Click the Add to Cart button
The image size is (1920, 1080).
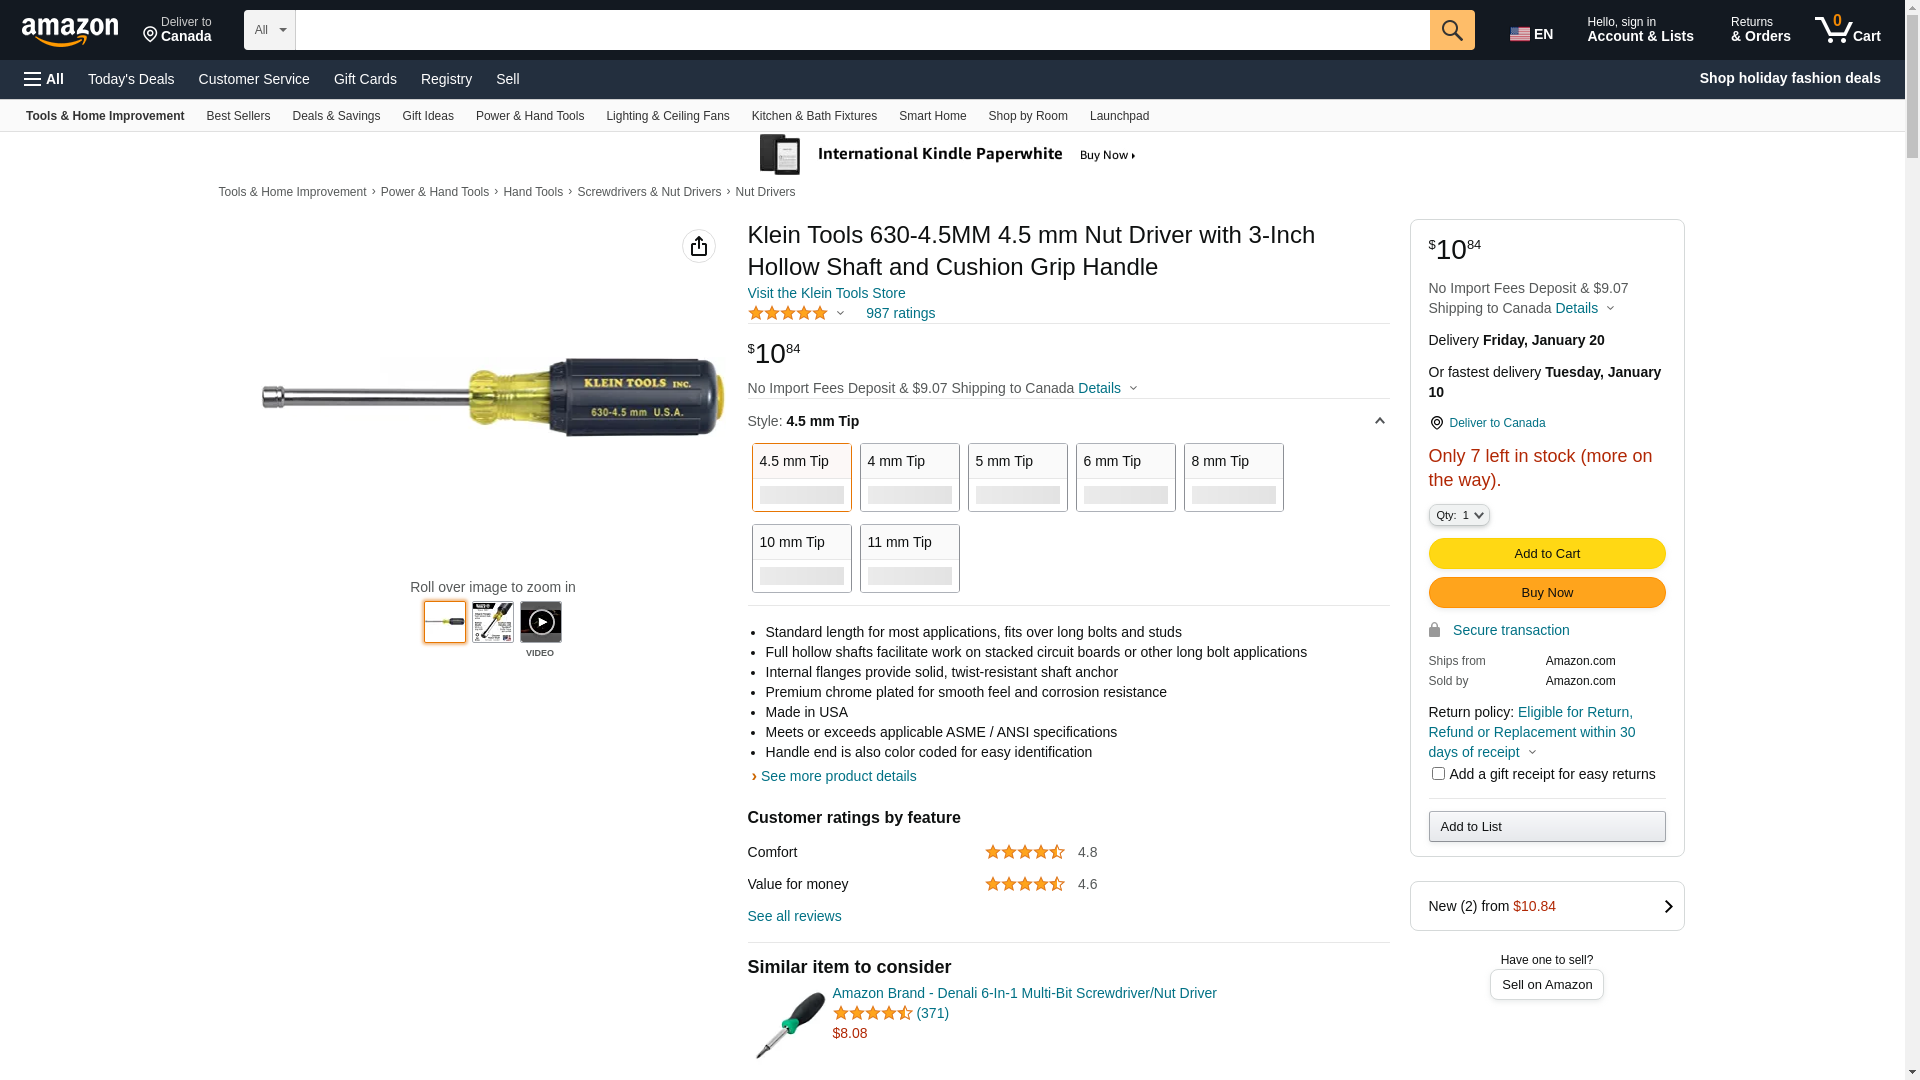click(x=1546, y=553)
